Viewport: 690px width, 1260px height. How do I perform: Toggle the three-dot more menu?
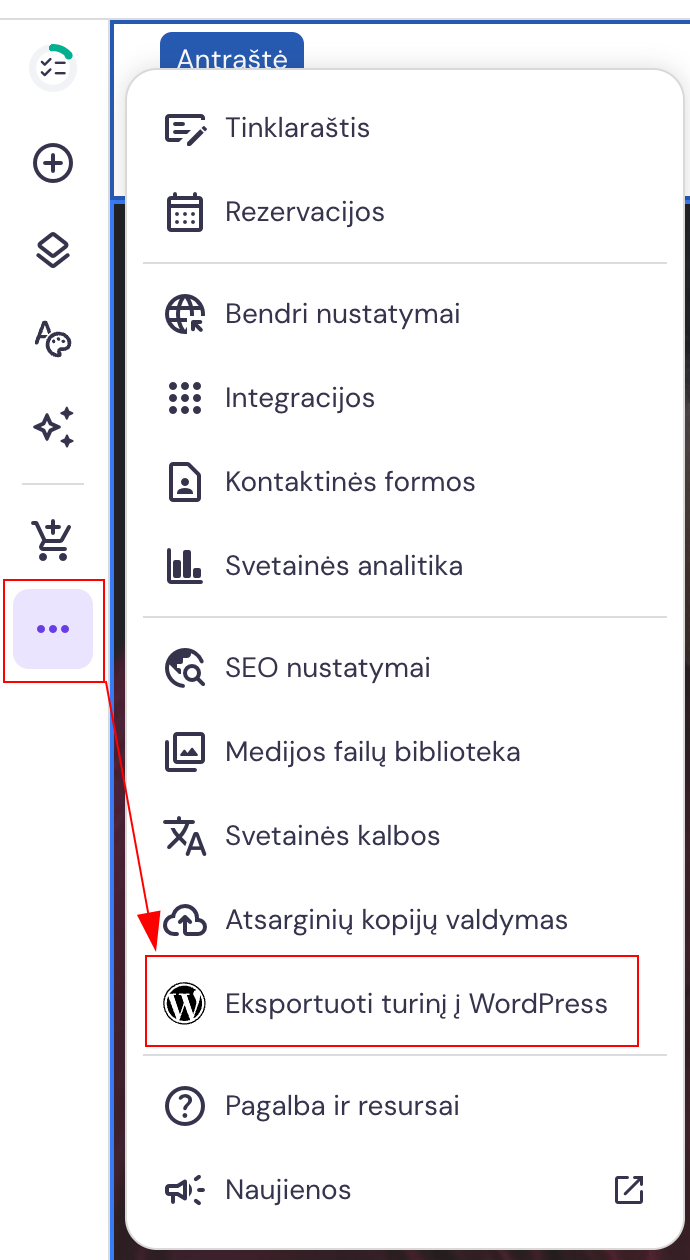coord(53,629)
